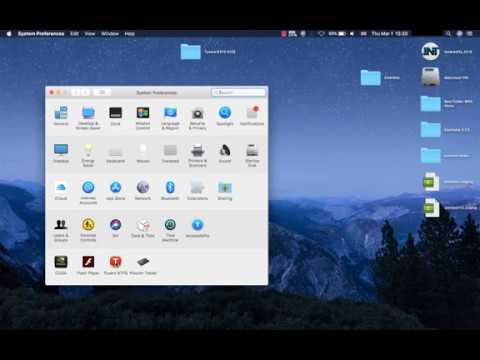The height and width of the screenshot is (360, 480).
Task: Open the Notifications preferences pane
Action: 252,116
